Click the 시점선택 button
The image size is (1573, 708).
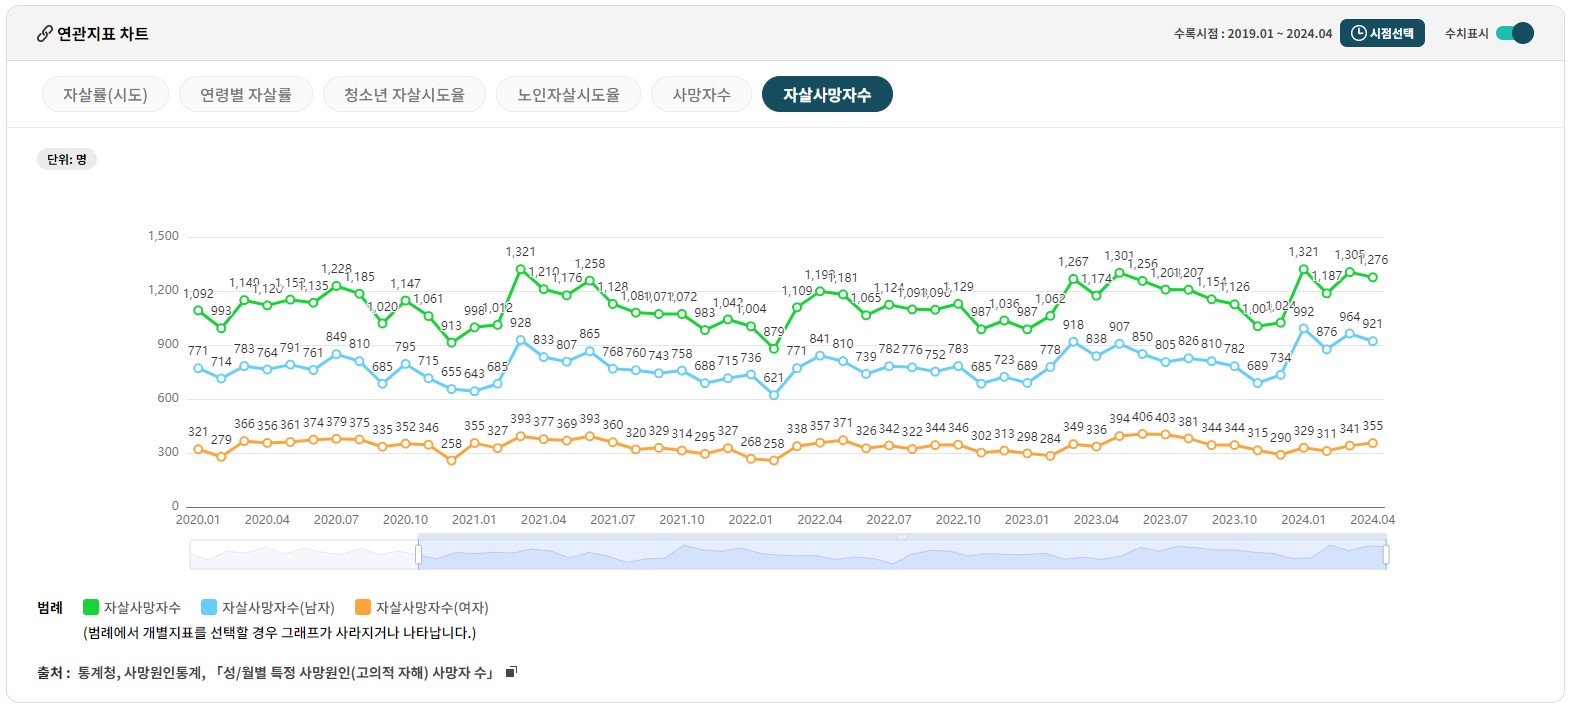1382,33
